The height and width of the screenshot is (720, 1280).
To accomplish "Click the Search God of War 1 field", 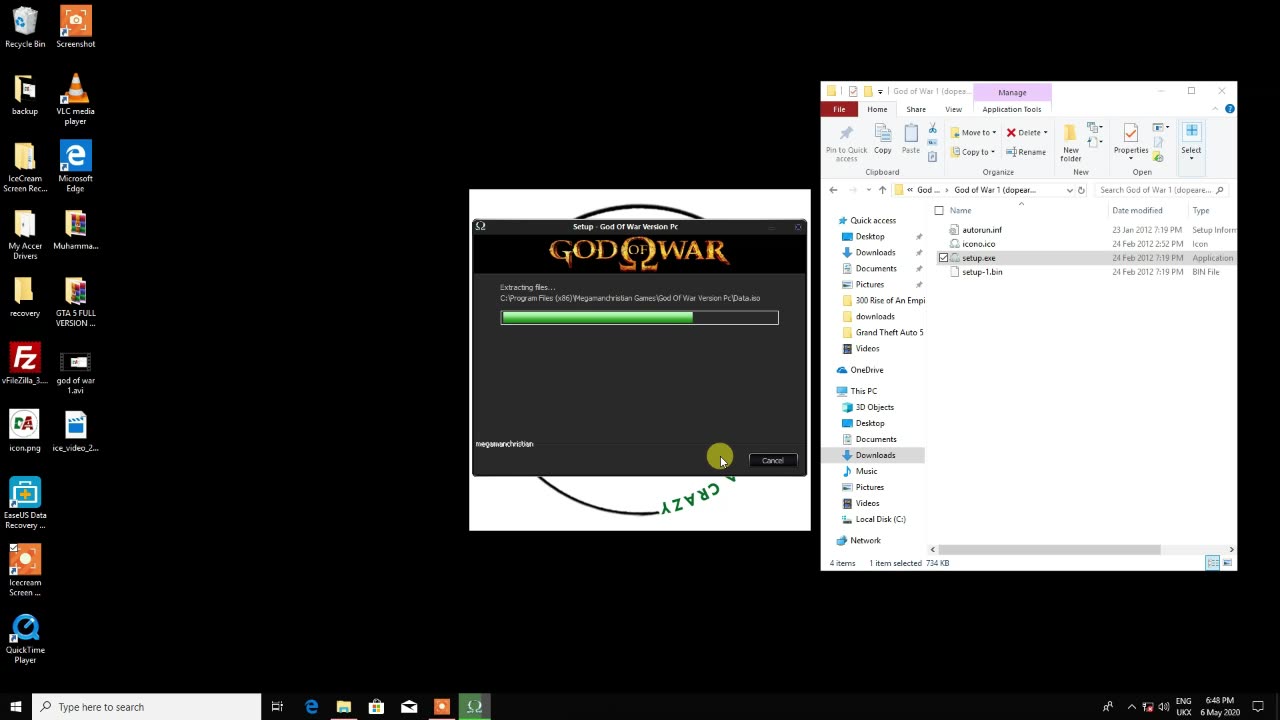I will click(1159, 190).
